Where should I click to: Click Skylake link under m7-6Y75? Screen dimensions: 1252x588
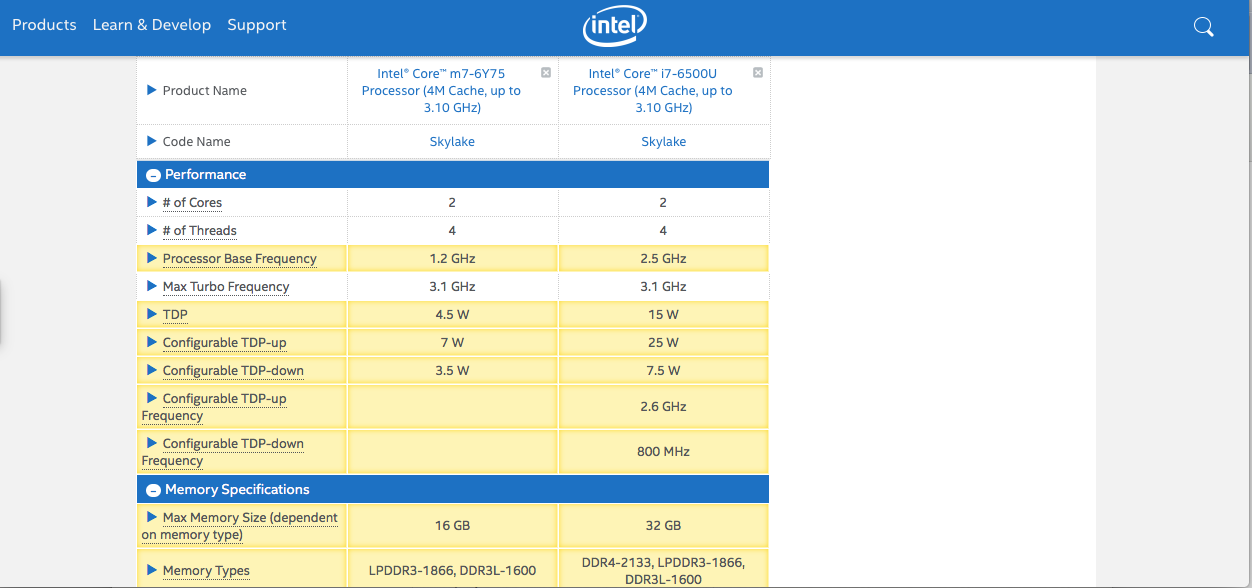[x=452, y=142]
